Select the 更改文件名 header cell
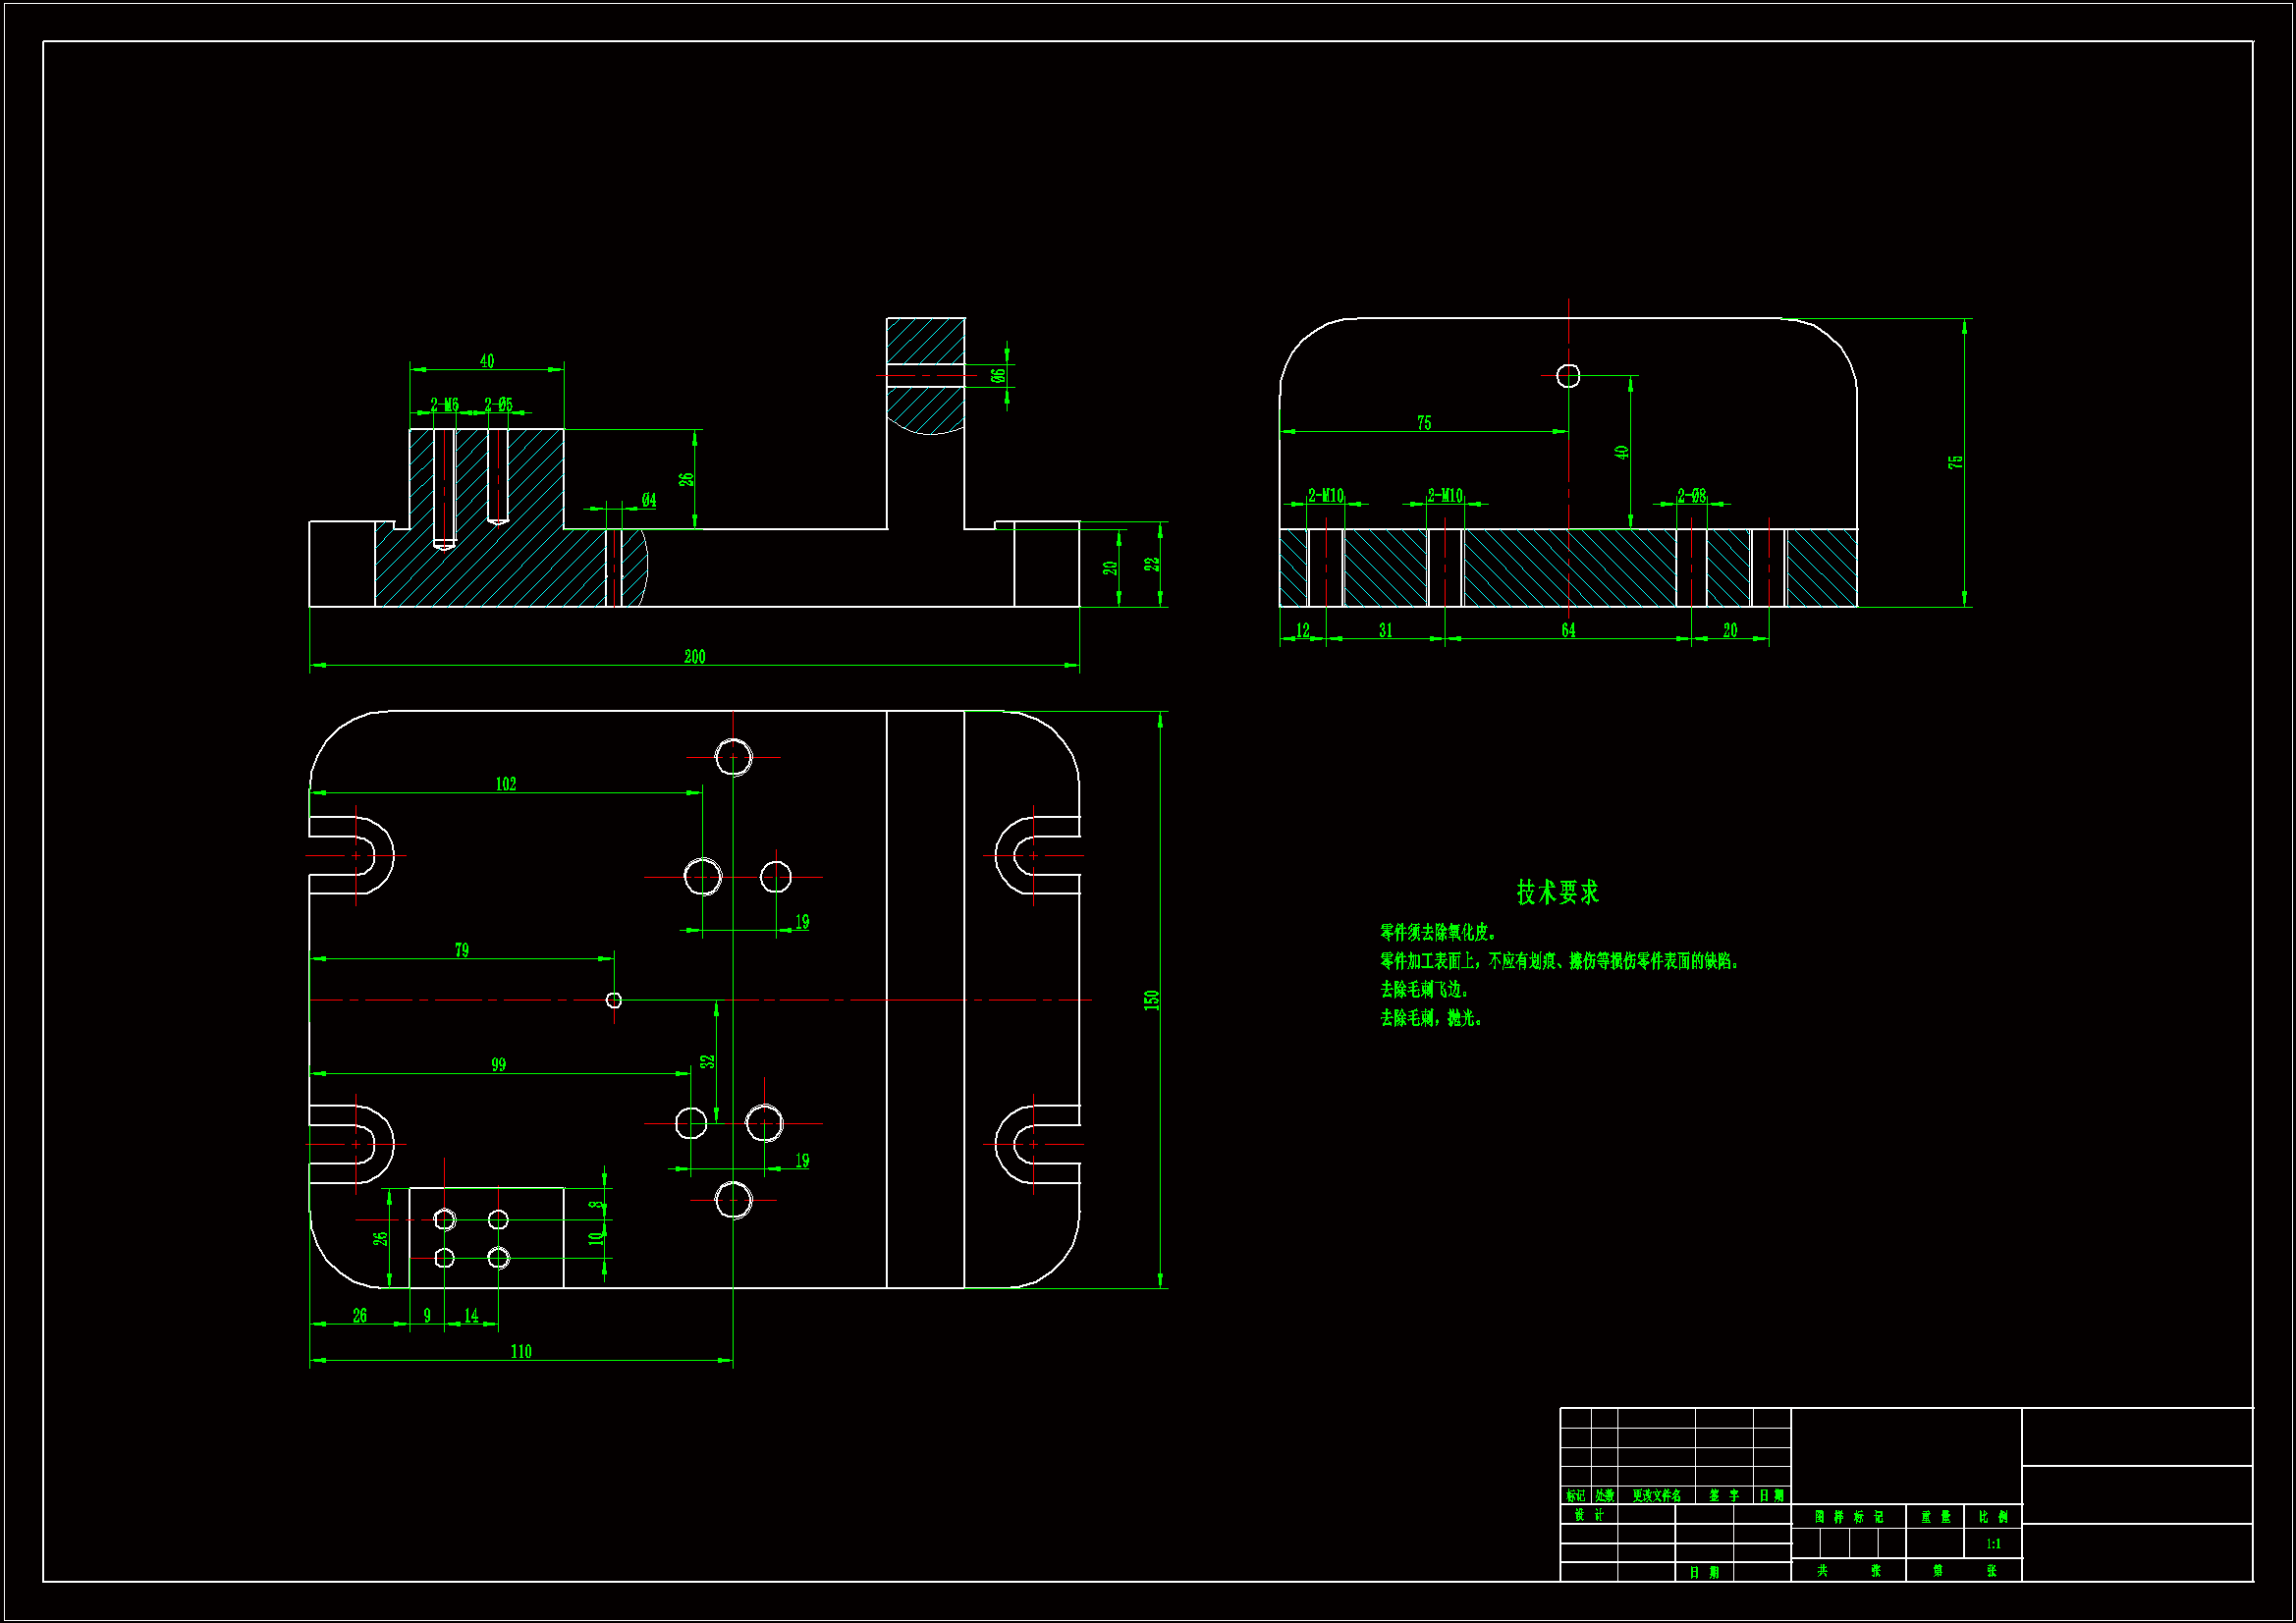This screenshot has height=1623, width=2296. pos(1656,1496)
